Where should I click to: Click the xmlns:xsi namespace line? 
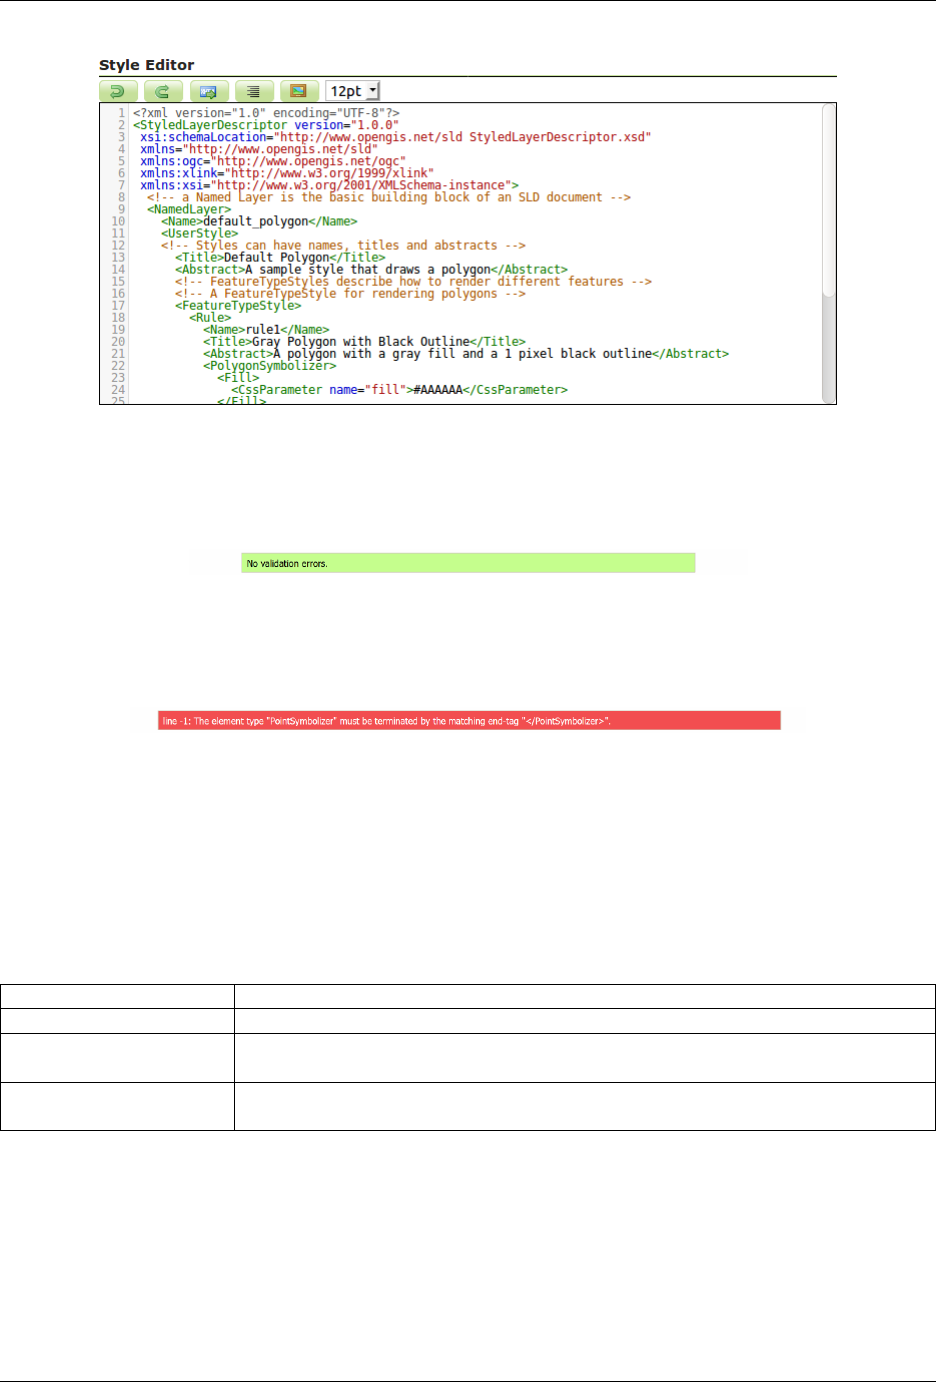pos(329,185)
